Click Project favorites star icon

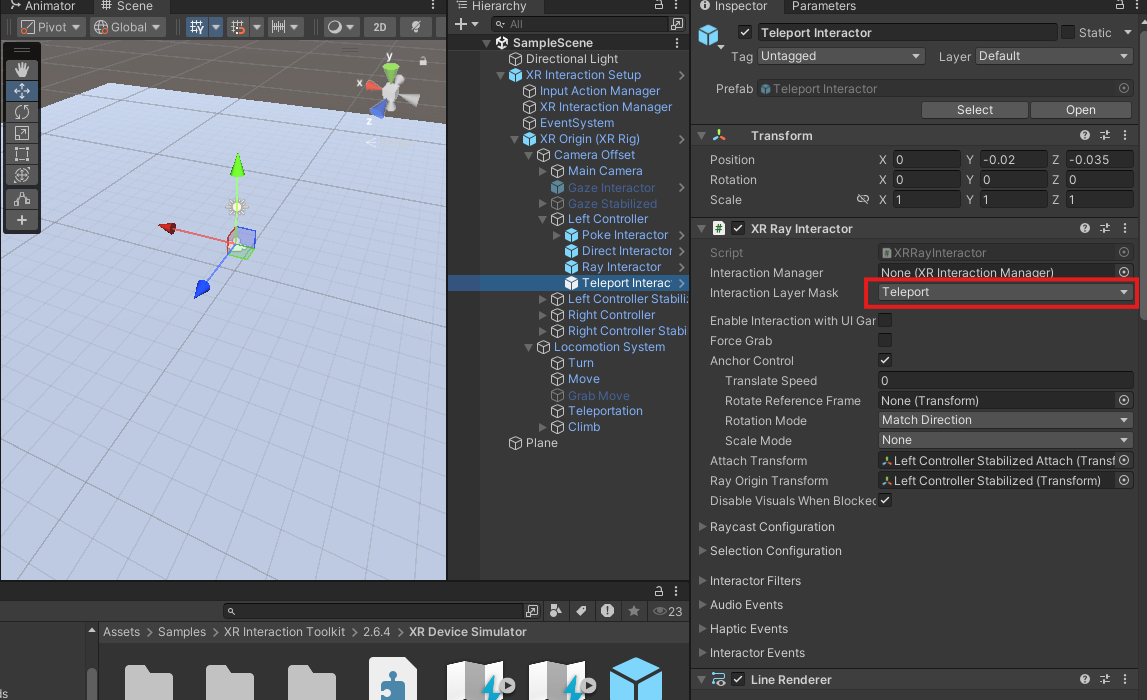tap(633, 611)
